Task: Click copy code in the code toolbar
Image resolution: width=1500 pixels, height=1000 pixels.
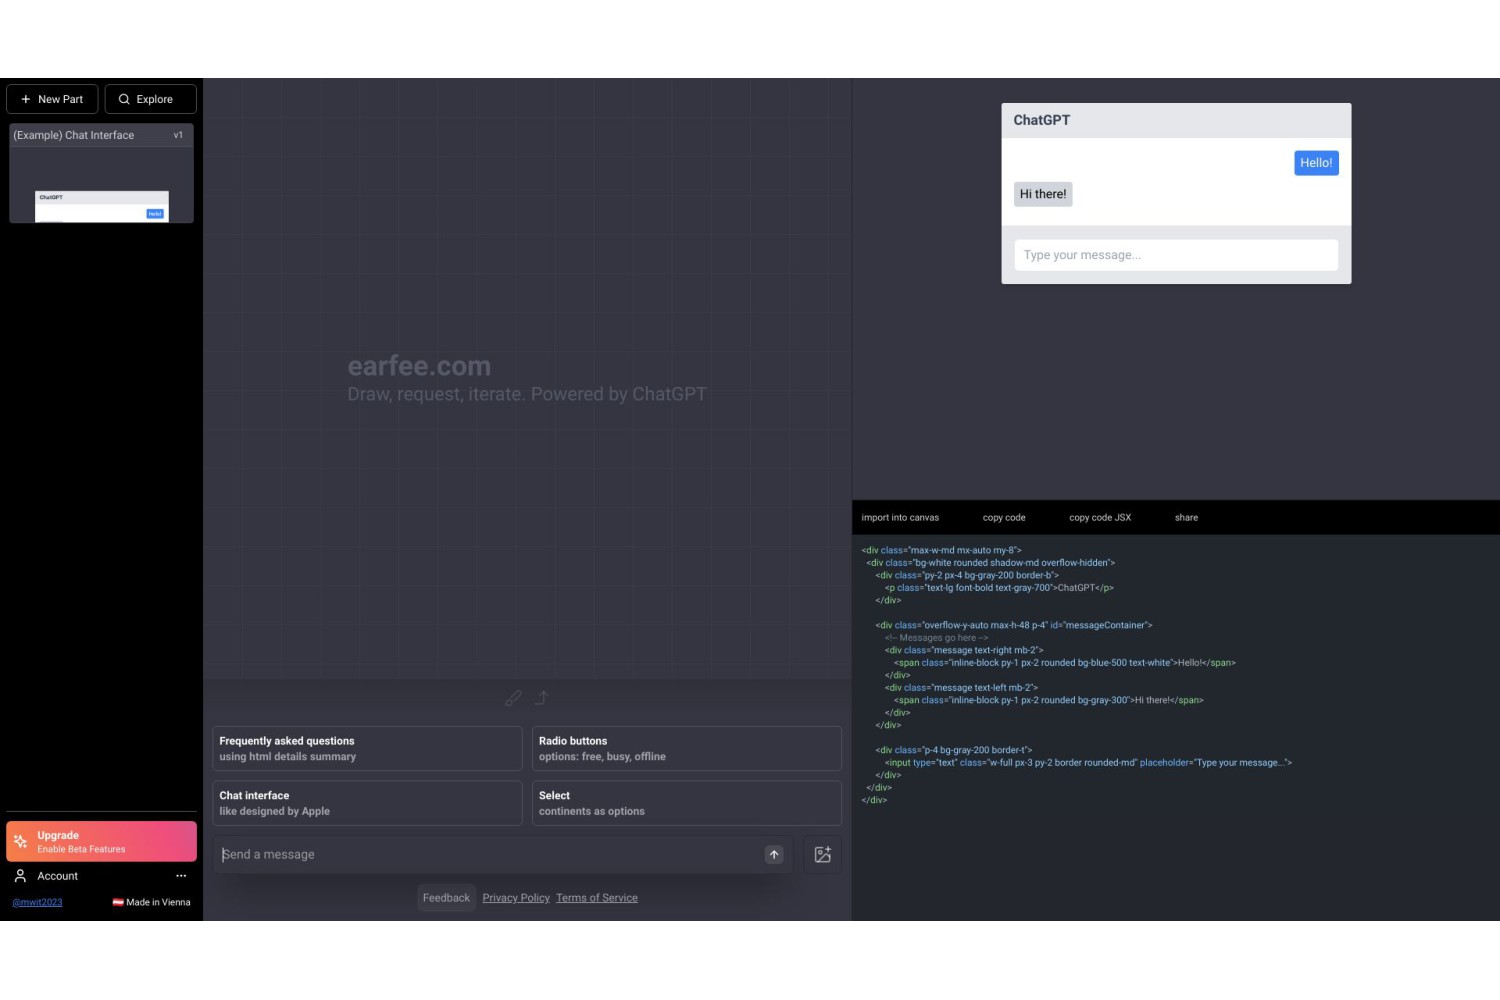Action: [1004, 518]
